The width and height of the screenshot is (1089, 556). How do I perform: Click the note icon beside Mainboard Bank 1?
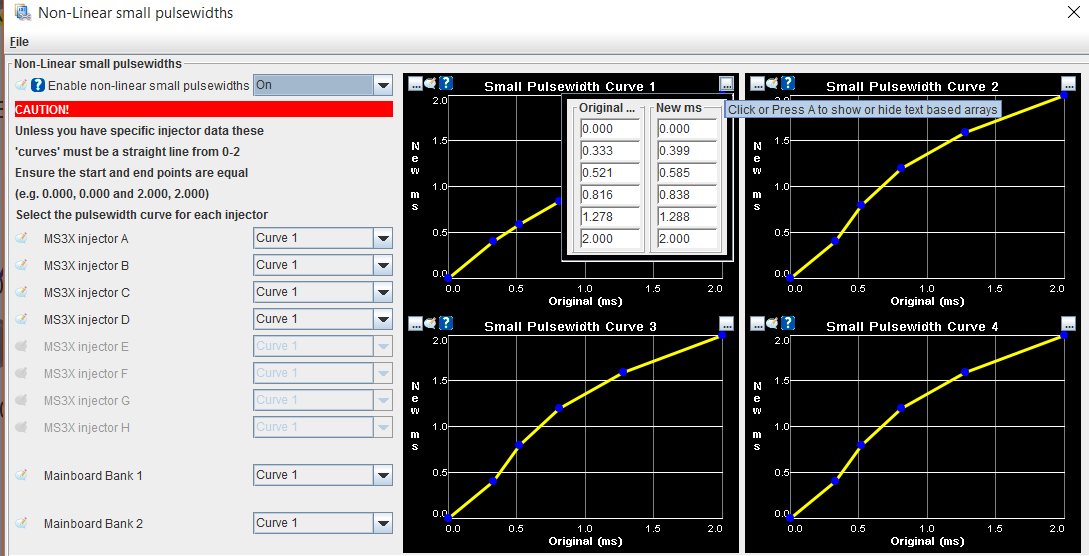pos(22,476)
